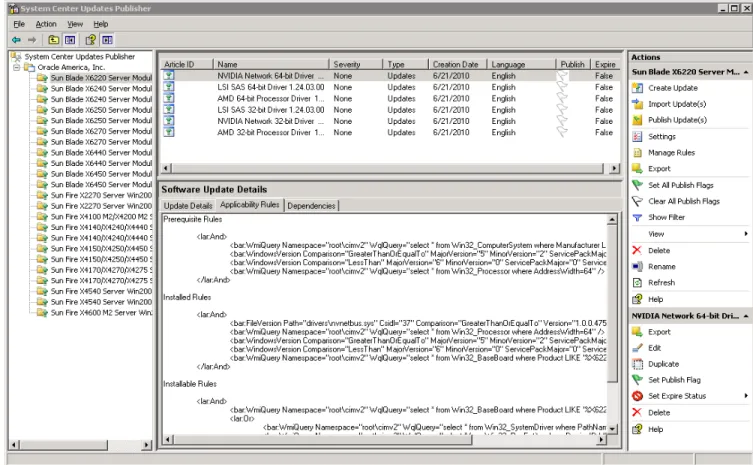The width and height of the screenshot is (753, 465).
Task: Click the tree pane horizontal scrollbar right arrow
Action: click(146, 445)
